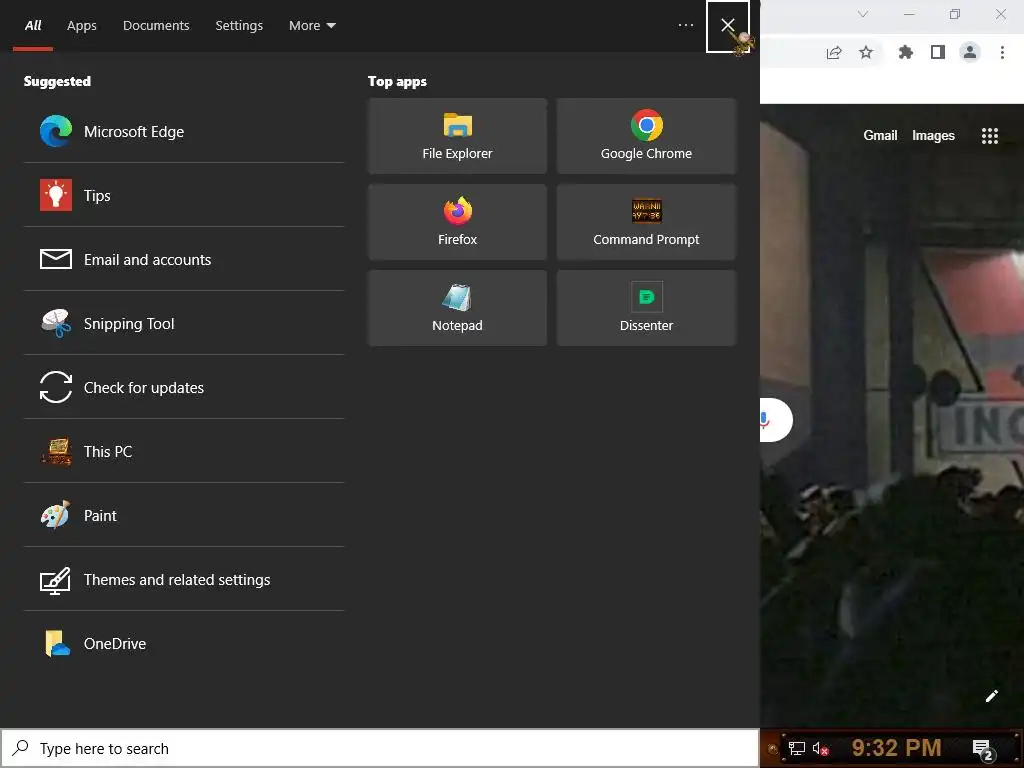The height and width of the screenshot is (768, 1024).
Task: Open search options ellipsis menu
Action: pos(686,25)
